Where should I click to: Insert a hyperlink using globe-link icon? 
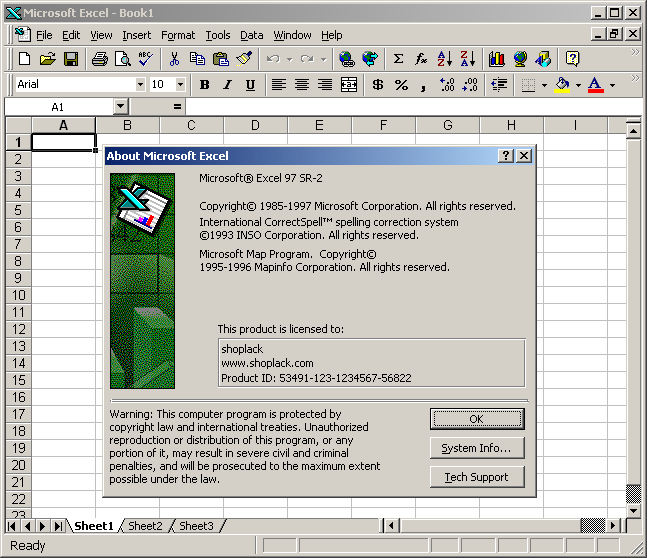click(x=347, y=59)
